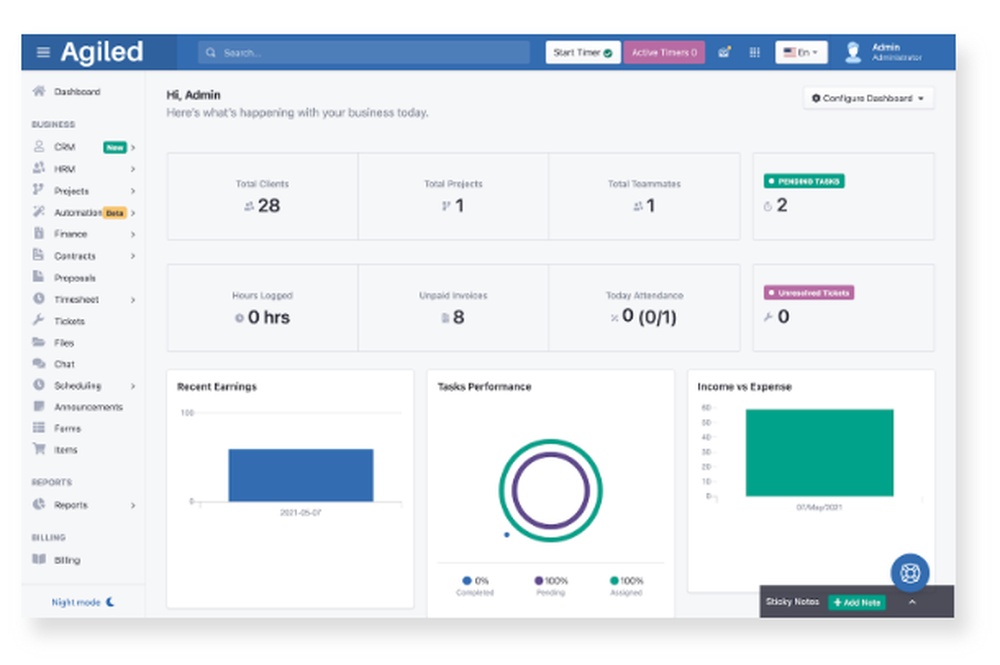Focus the Search input field
The height and width of the screenshot is (665, 1000).
click(x=364, y=53)
